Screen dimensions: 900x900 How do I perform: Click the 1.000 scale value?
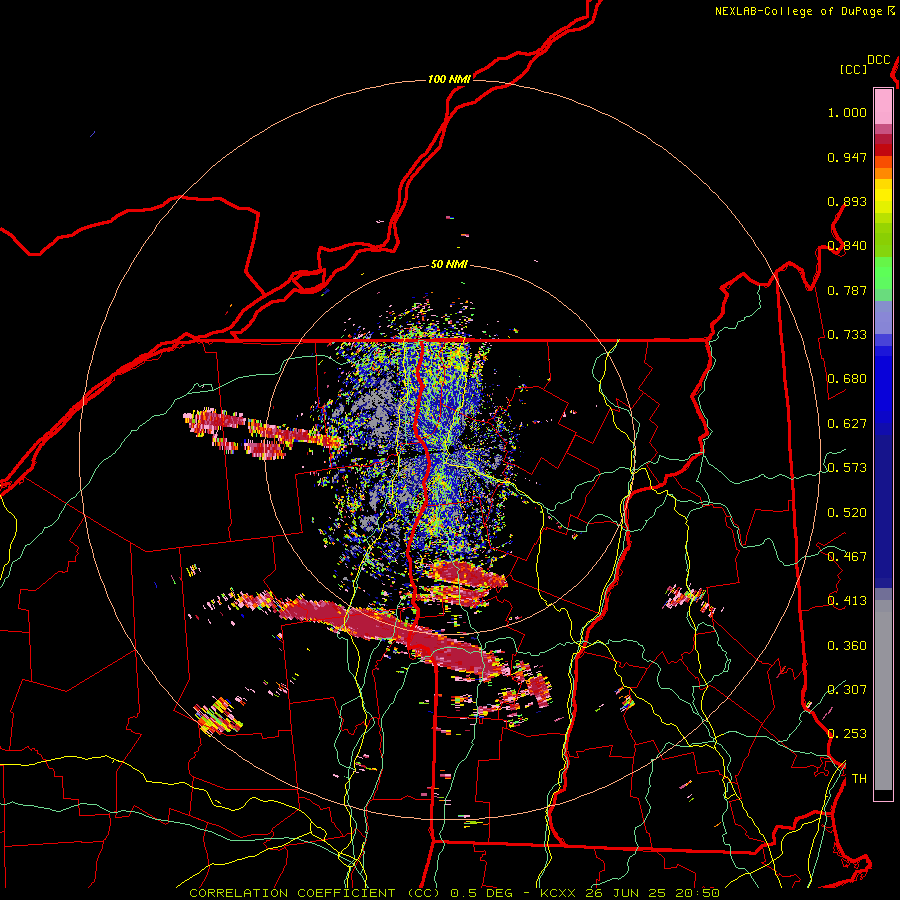[847, 112]
